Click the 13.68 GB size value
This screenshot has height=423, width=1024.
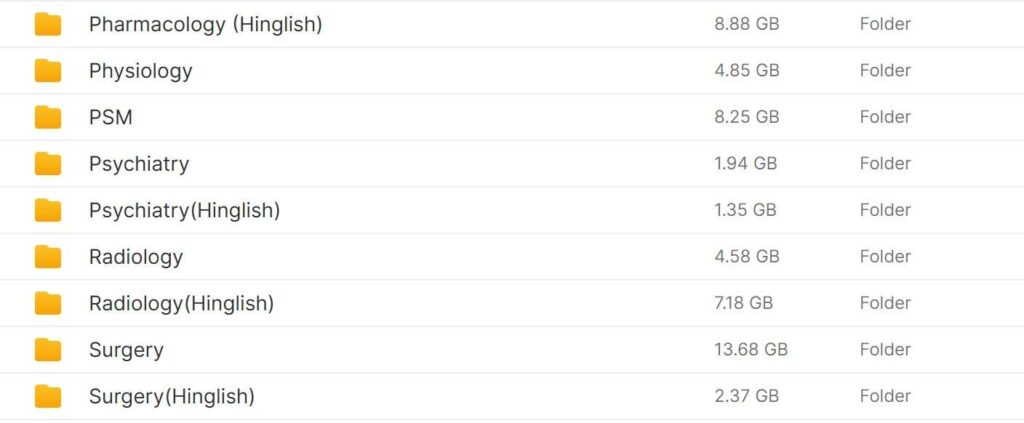click(750, 350)
